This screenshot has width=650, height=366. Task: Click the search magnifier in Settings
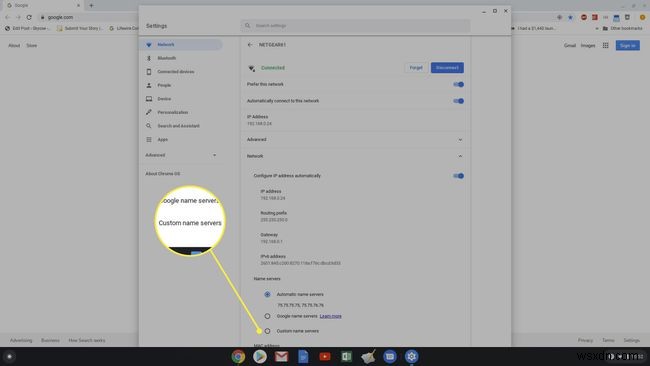[247, 26]
